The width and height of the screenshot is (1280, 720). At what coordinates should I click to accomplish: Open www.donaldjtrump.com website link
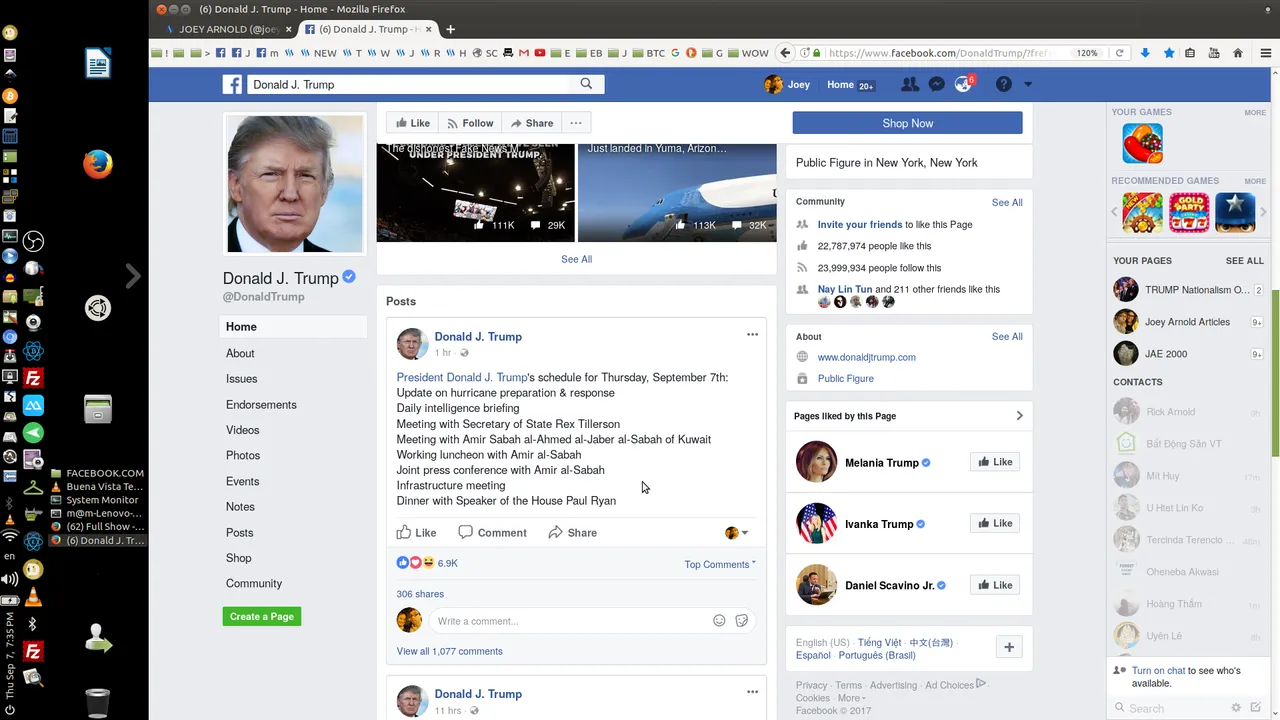pos(866,357)
